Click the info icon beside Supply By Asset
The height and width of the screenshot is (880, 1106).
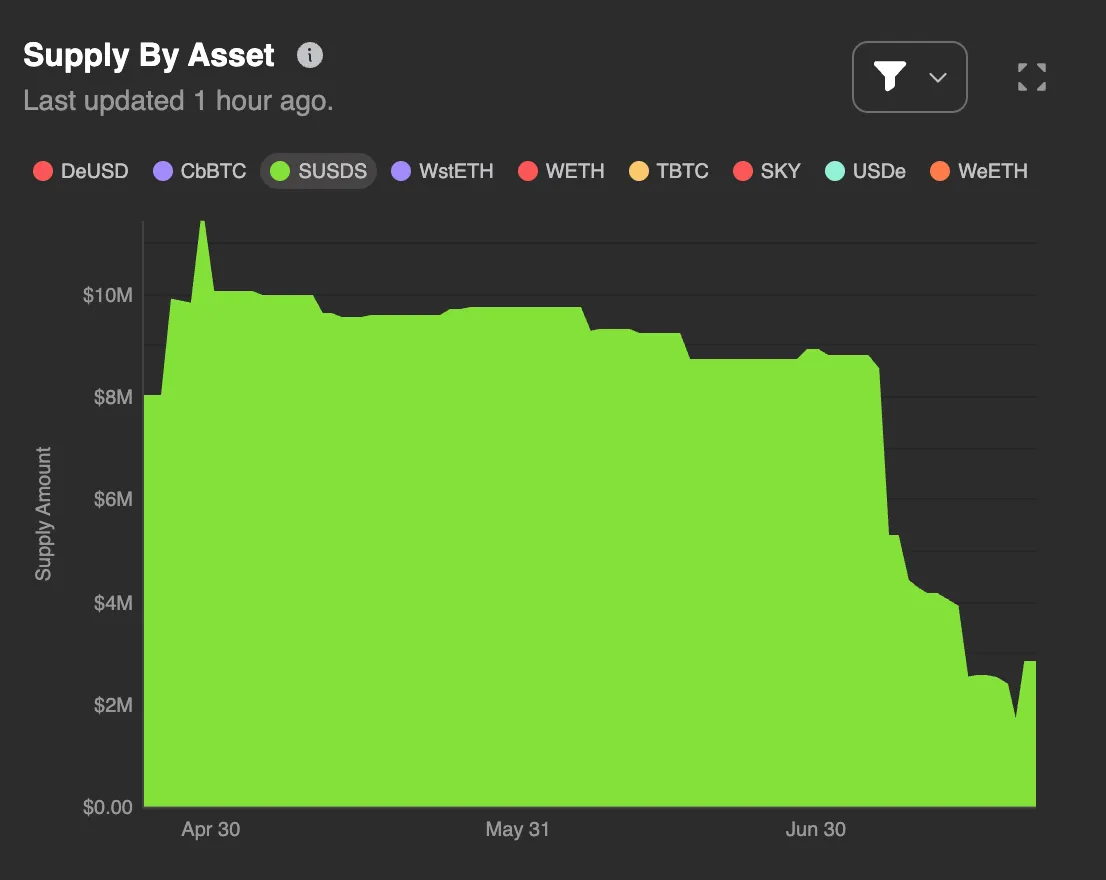coord(310,56)
